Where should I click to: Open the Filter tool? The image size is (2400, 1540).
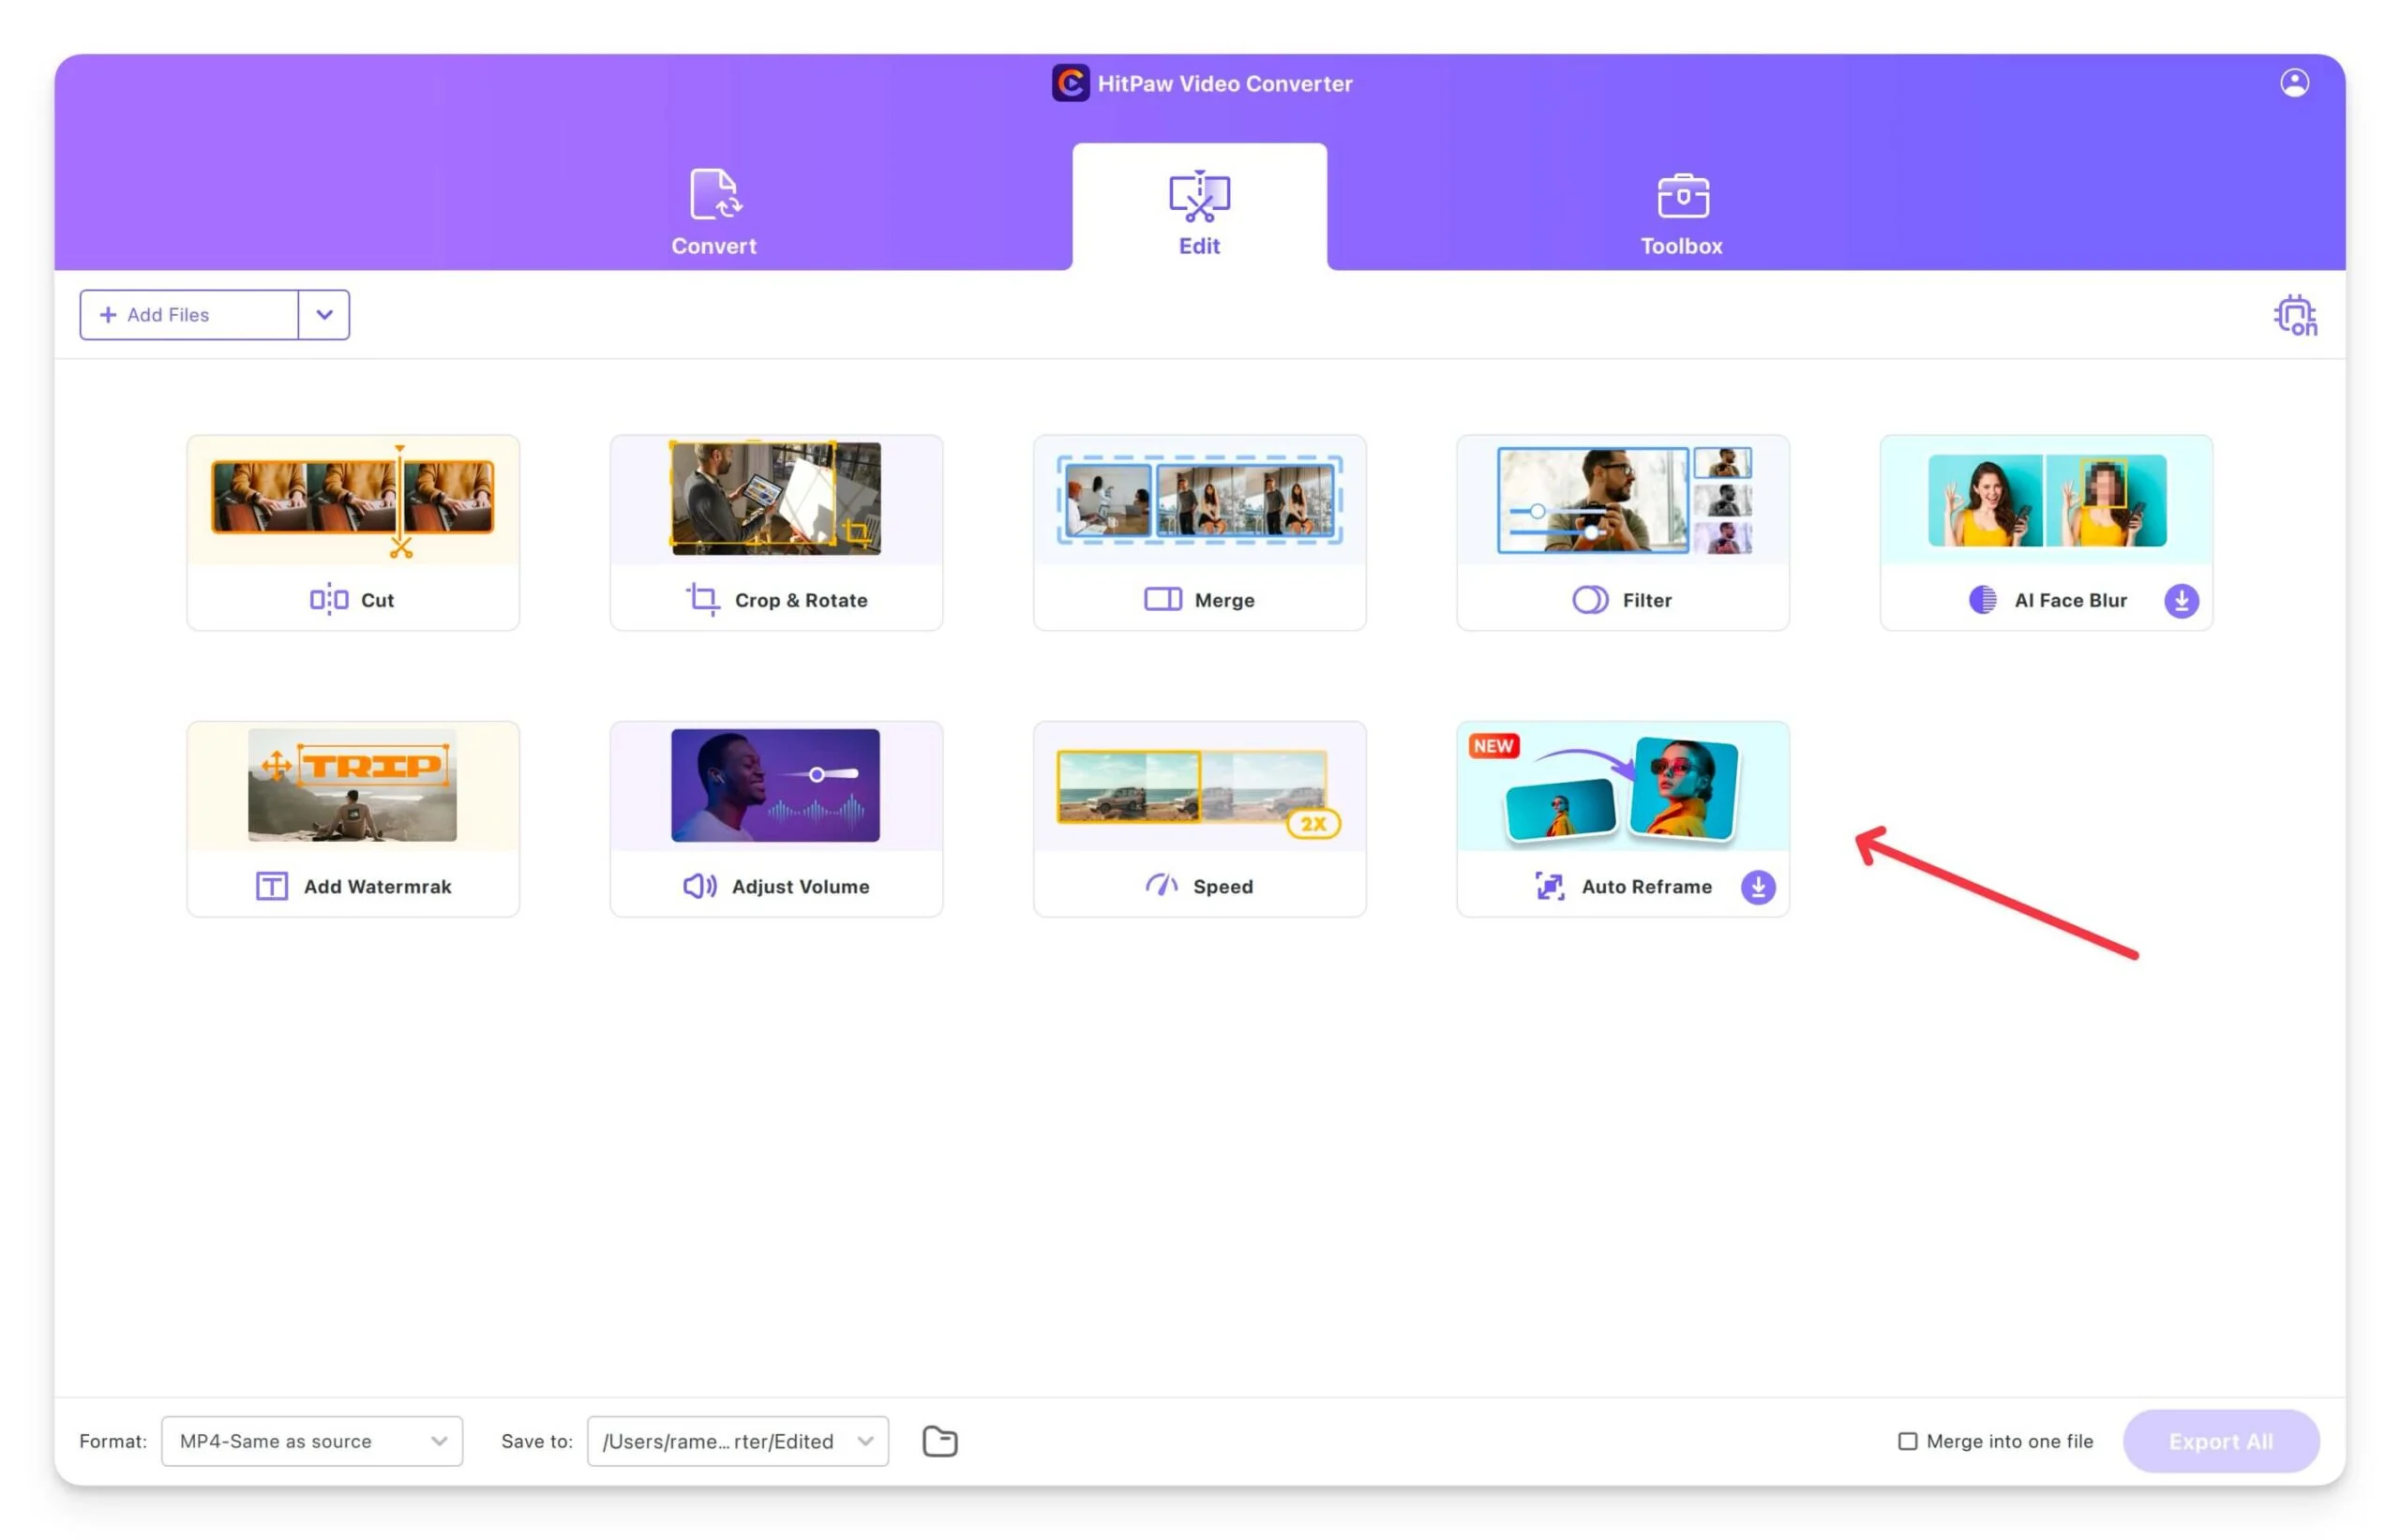coord(1621,532)
